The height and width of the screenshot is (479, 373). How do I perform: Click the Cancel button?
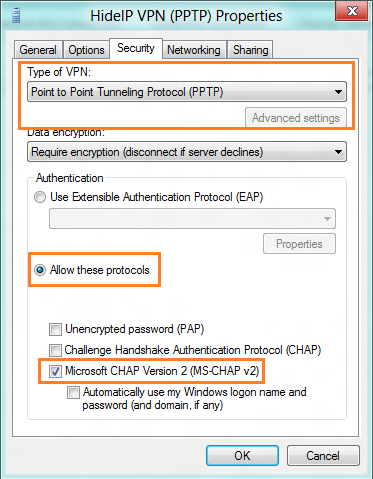point(323,456)
